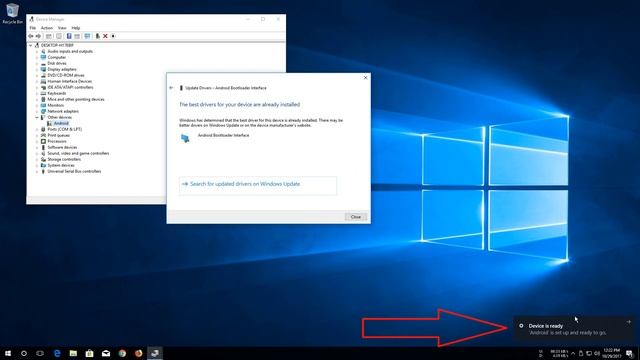Screen dimensions: 640x360
Task: Close the Update Drivers dialog with X
Action: tap(365, 78)
